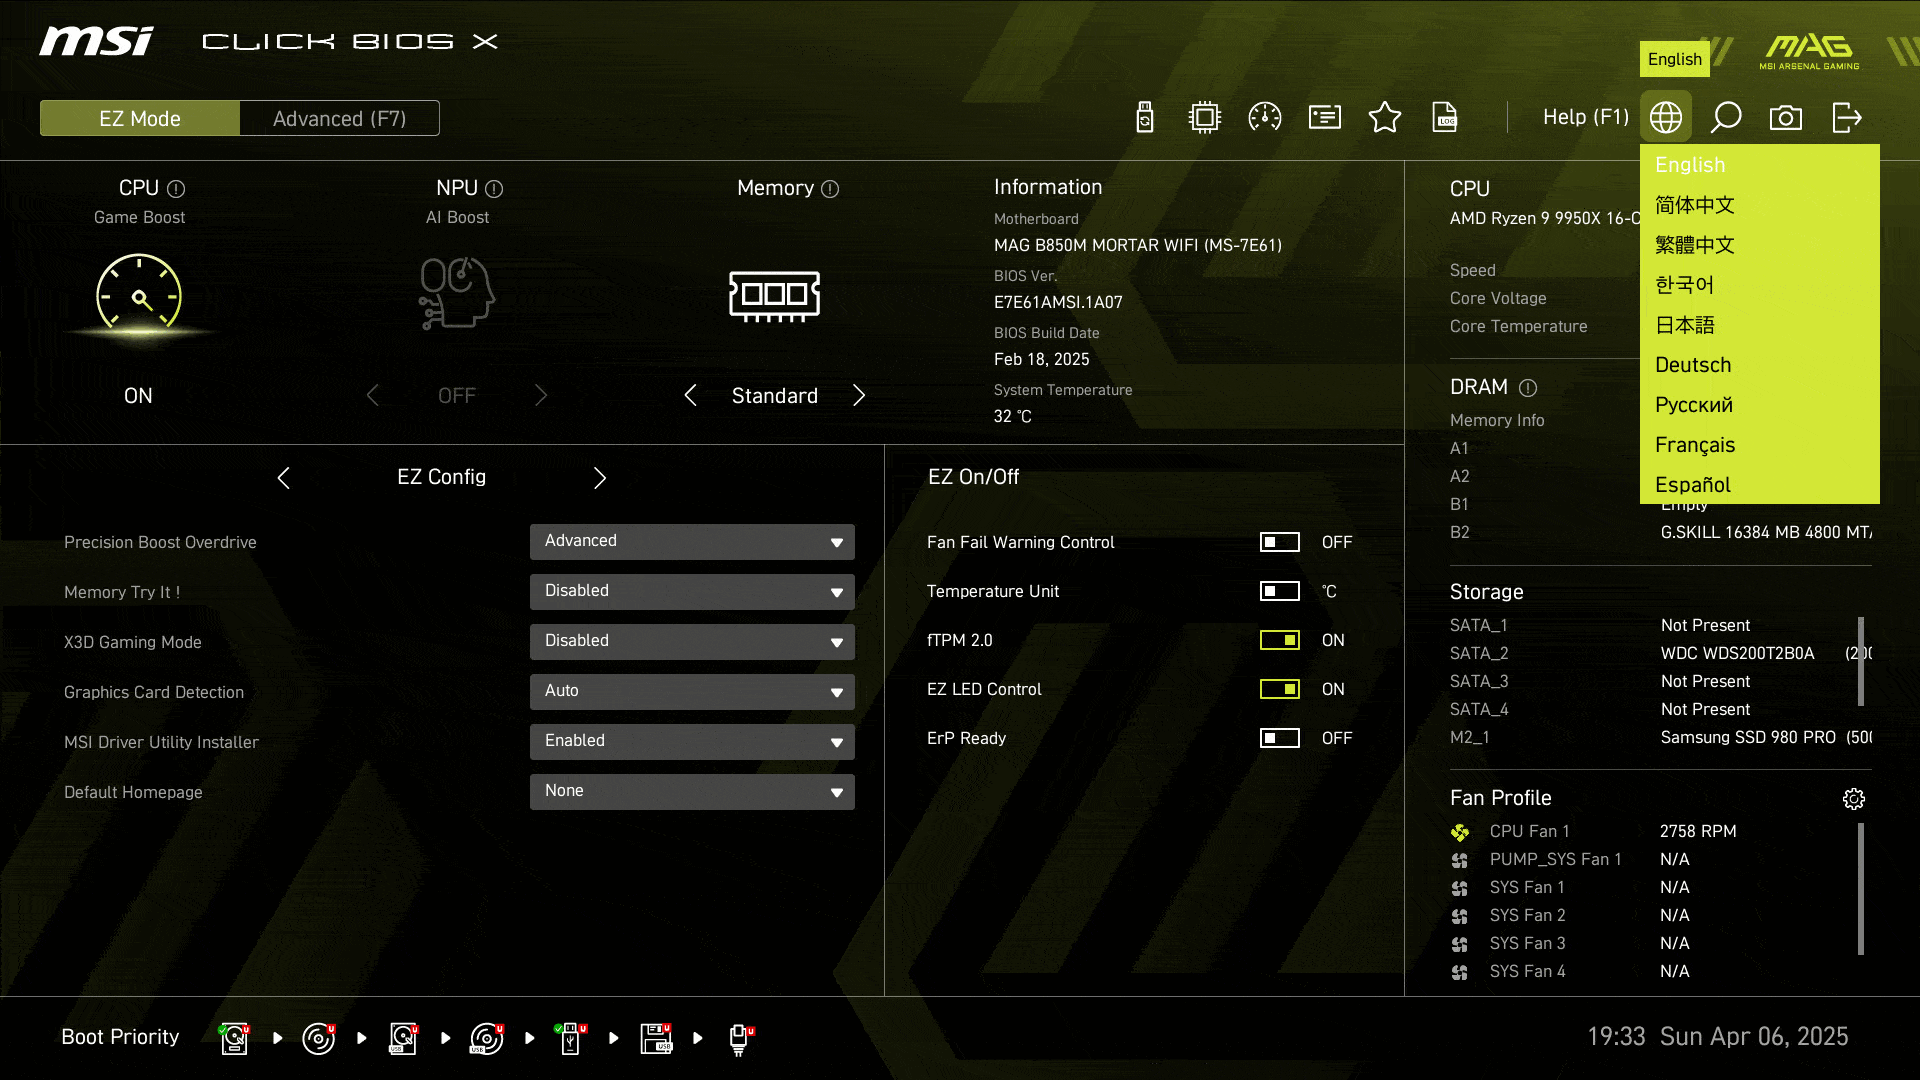This screenshot has width=1920, height=1080.
Task: Click the Game Boost speedometer icon
Action: click(x=139, y=294)
